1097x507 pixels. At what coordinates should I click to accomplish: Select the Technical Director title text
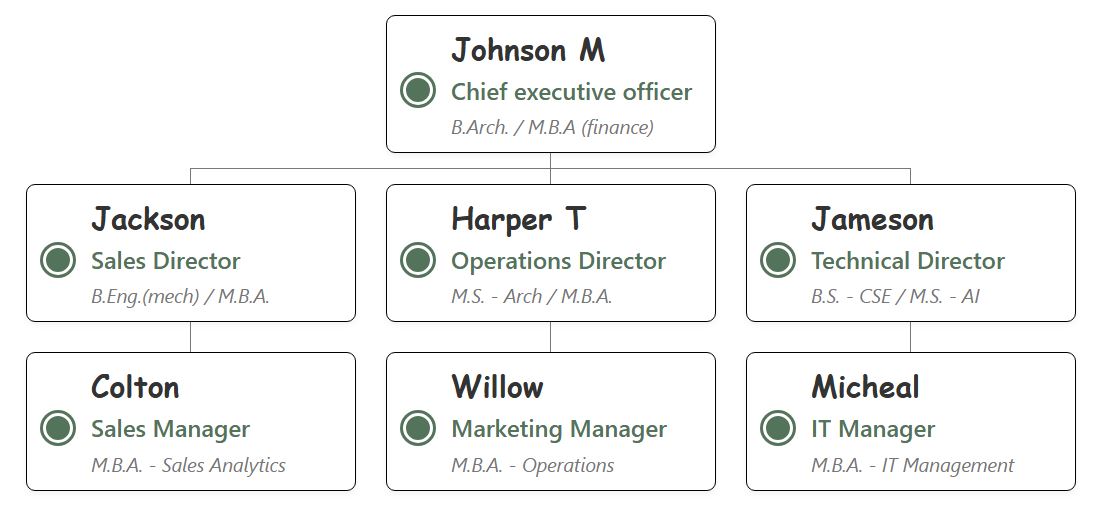pos(908,261)
